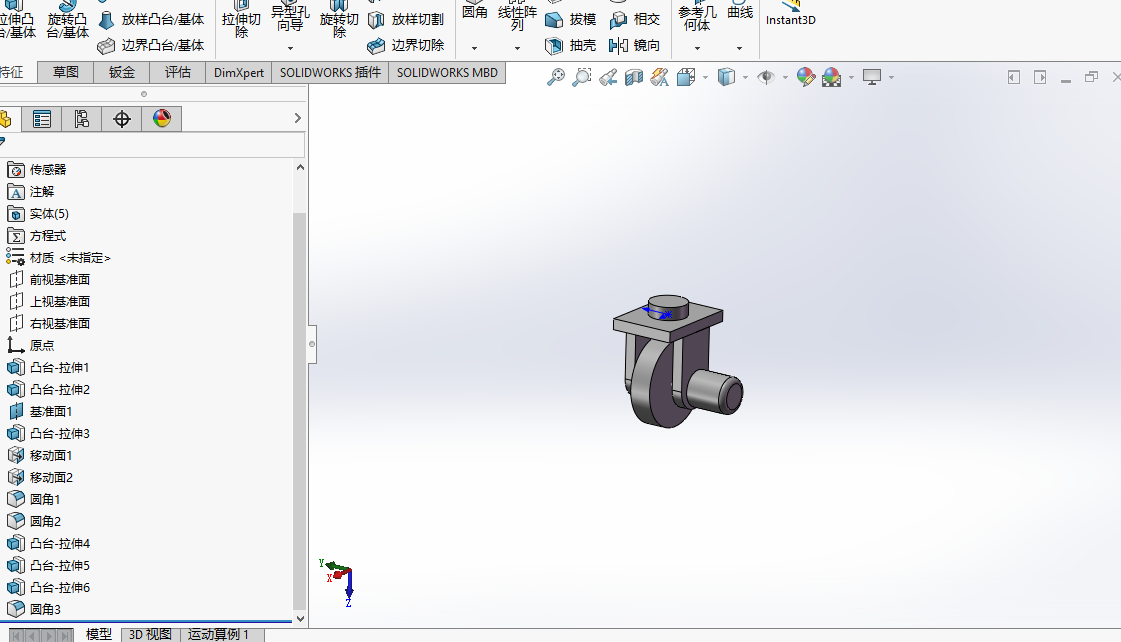Click the View Settings monitor icon
The width and height of the screenshot is (1121, 642).
pos(871,77)
